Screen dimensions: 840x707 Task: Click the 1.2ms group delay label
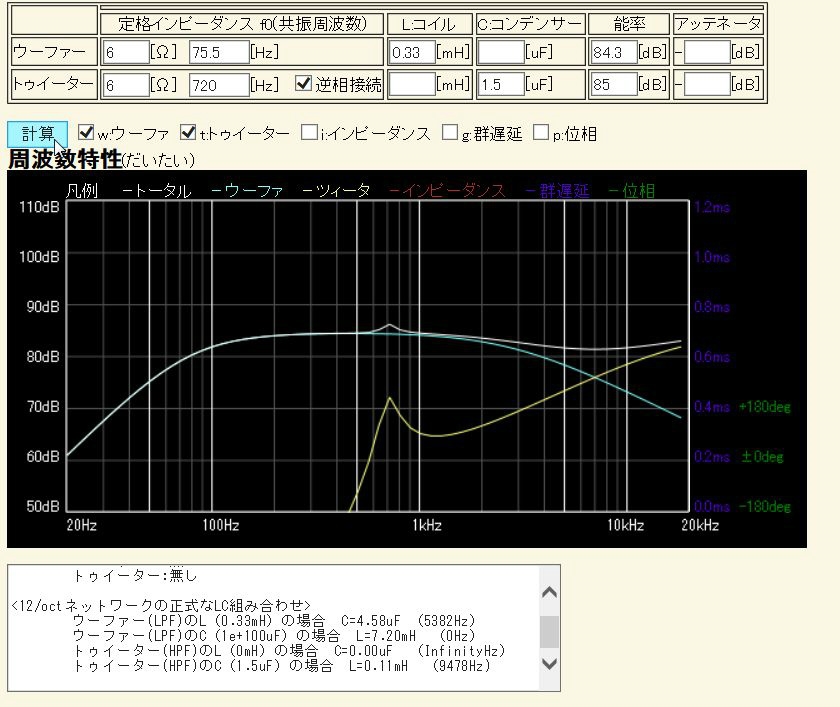click(x=712, y=207)
